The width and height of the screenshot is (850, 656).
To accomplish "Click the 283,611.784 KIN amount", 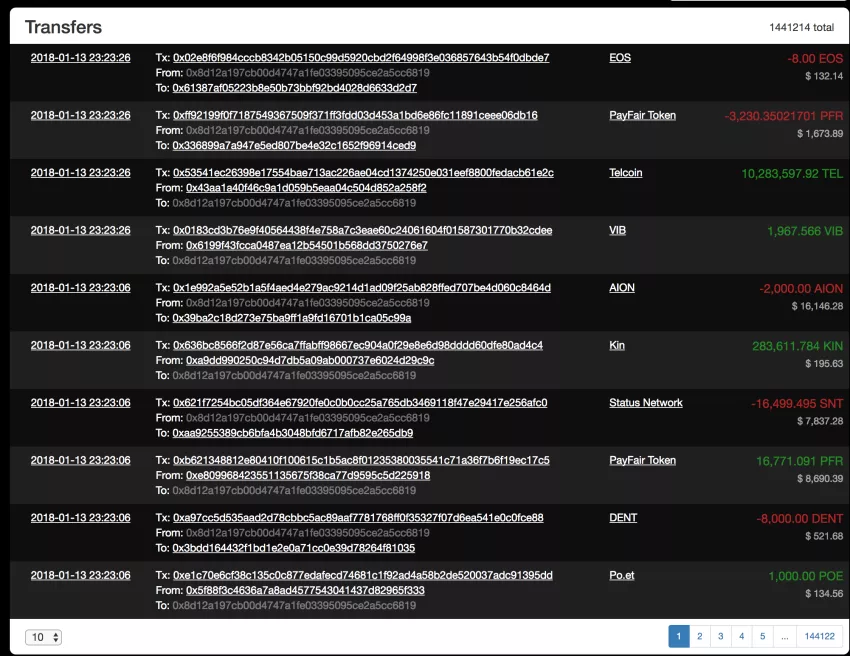I will [x=797, y=346].
